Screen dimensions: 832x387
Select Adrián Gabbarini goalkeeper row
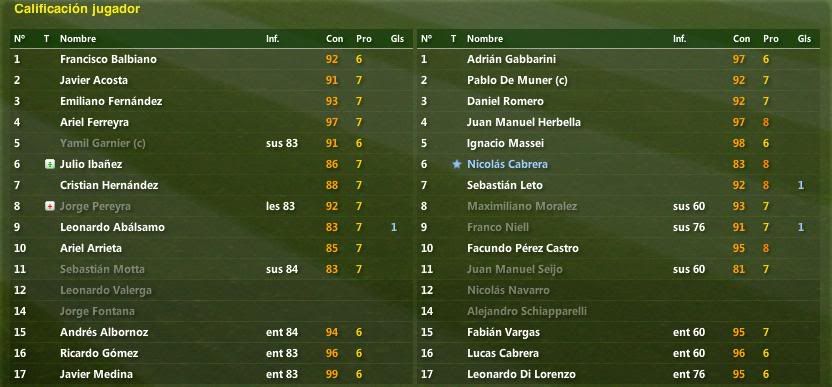tap(618, 59)
